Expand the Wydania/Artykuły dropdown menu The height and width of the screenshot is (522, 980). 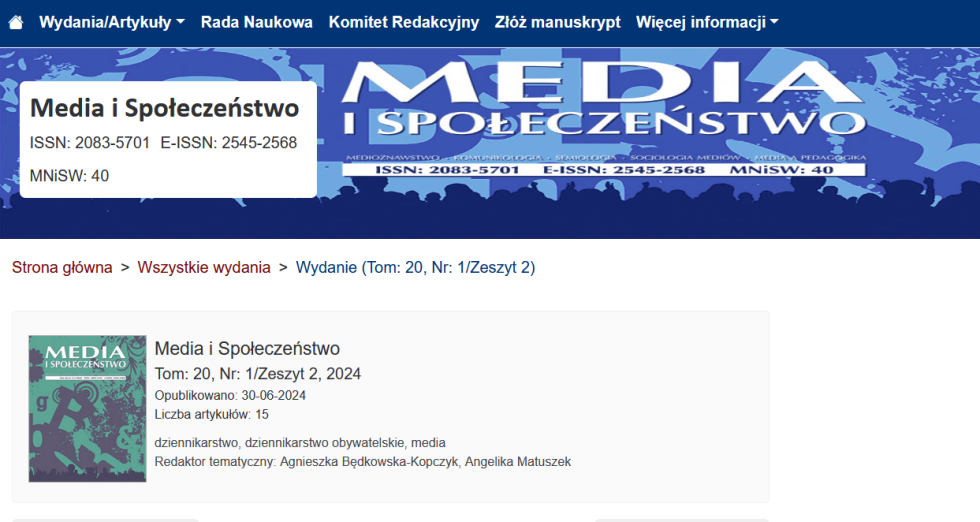click(112, 23)
